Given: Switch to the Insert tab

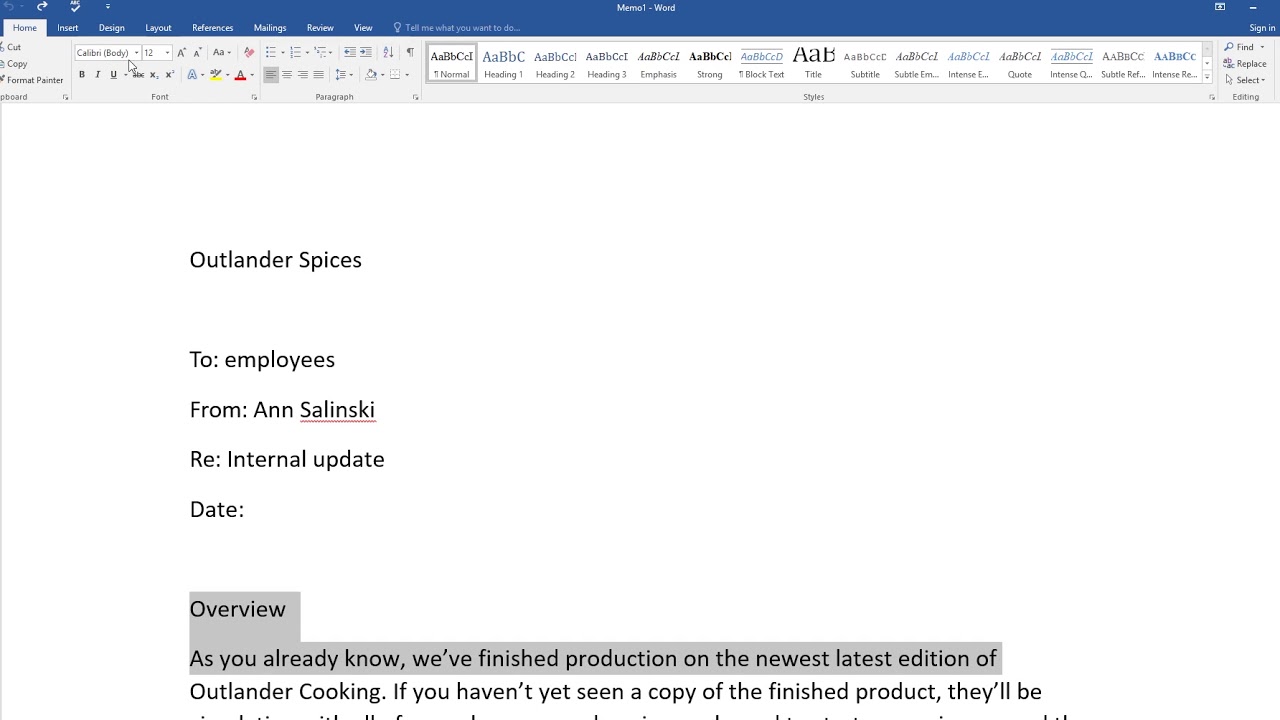Looking at the screenshot, I should [68, 28].
